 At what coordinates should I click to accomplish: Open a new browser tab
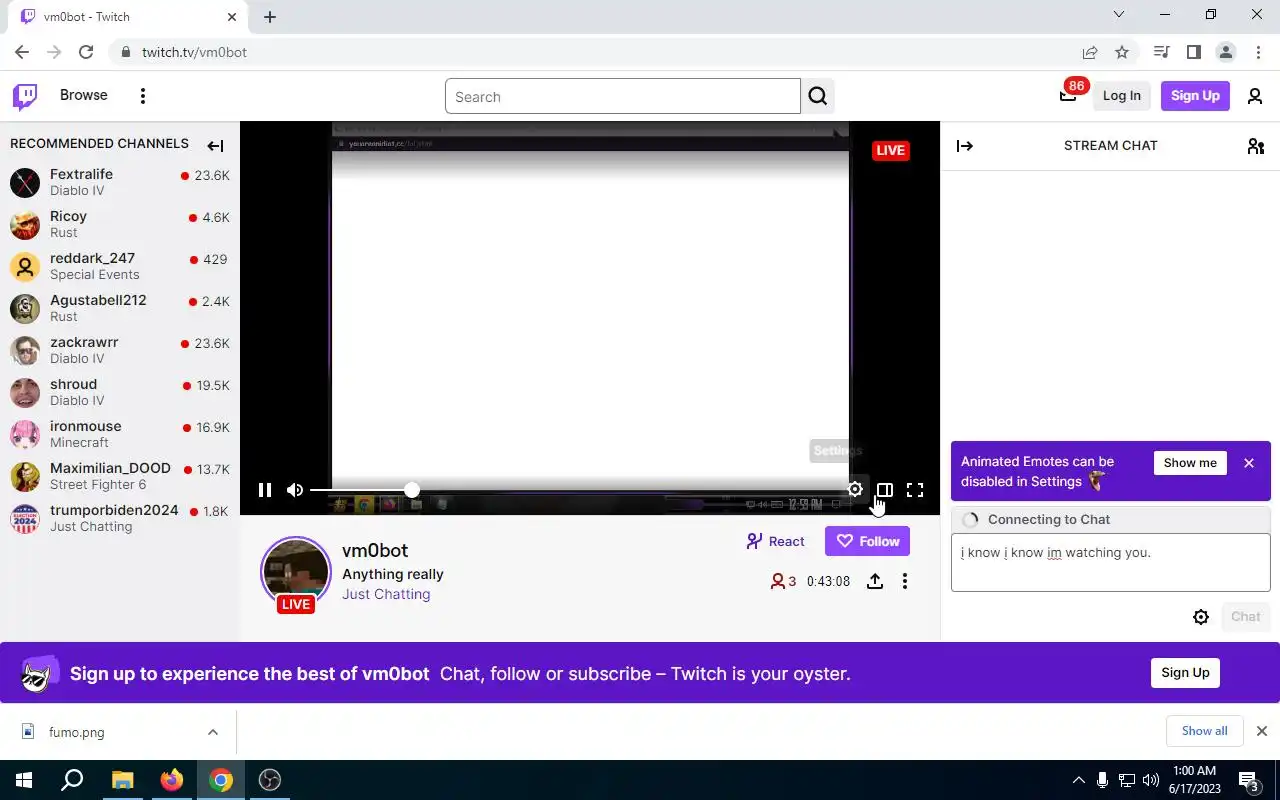270,17
